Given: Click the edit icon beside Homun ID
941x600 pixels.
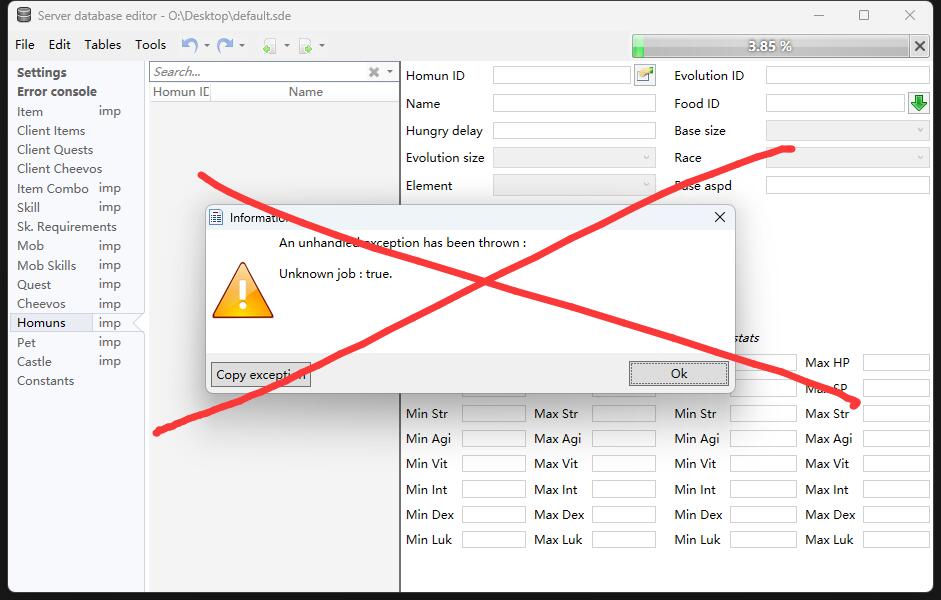Looking at the screenshot, I should 645,75.
